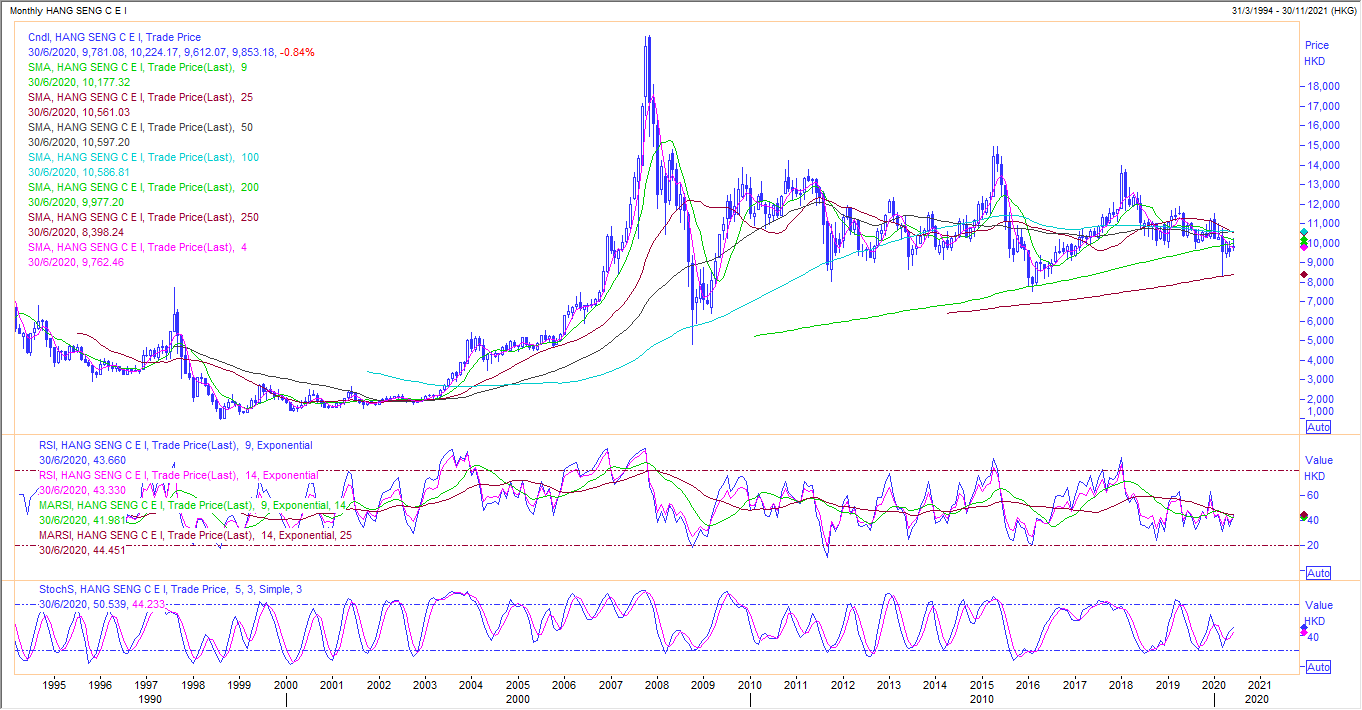Click the SMA 200 value 9,977.20
Image resolution: width=1362 pixels, height=710 pixels.
point(104,202)
